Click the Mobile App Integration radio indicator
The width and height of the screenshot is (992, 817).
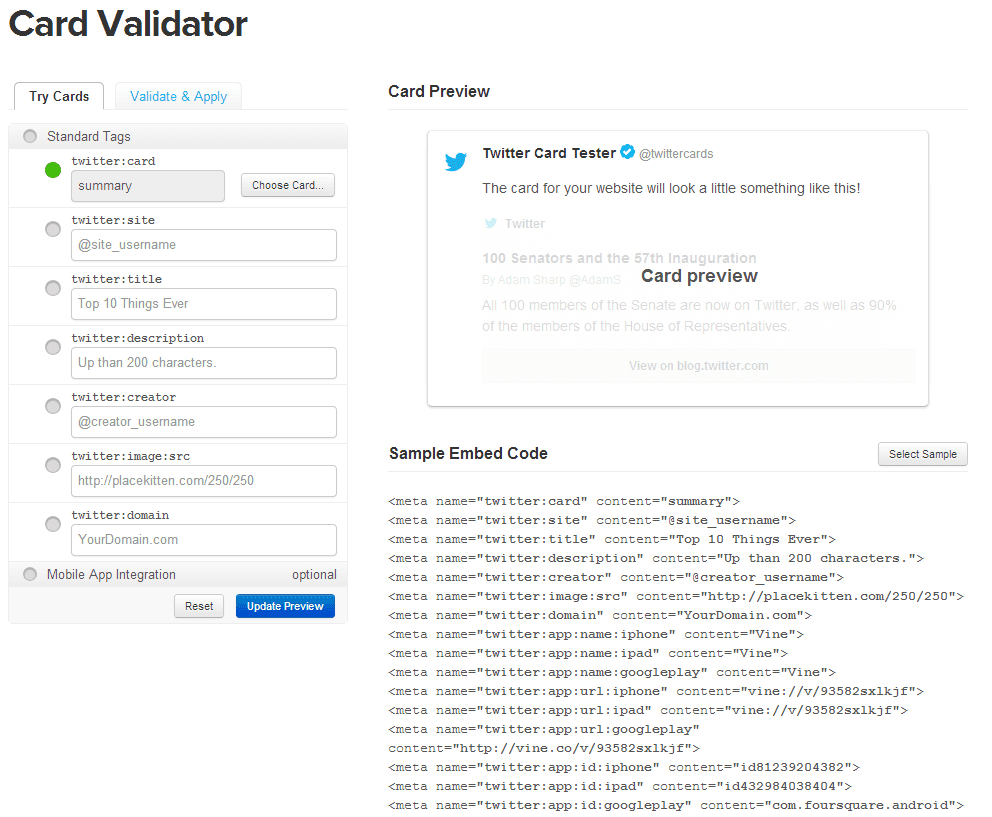click(29, 573)
